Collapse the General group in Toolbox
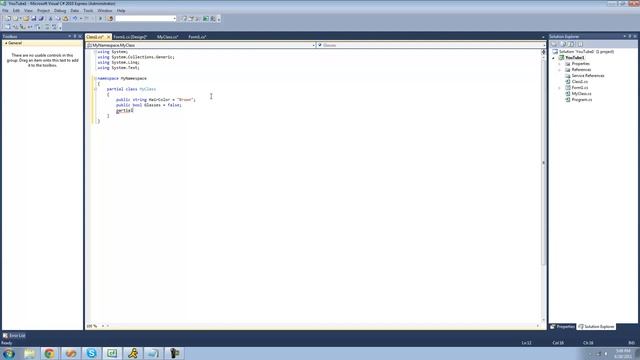640x360 pixels. click(x=6, y=43)
